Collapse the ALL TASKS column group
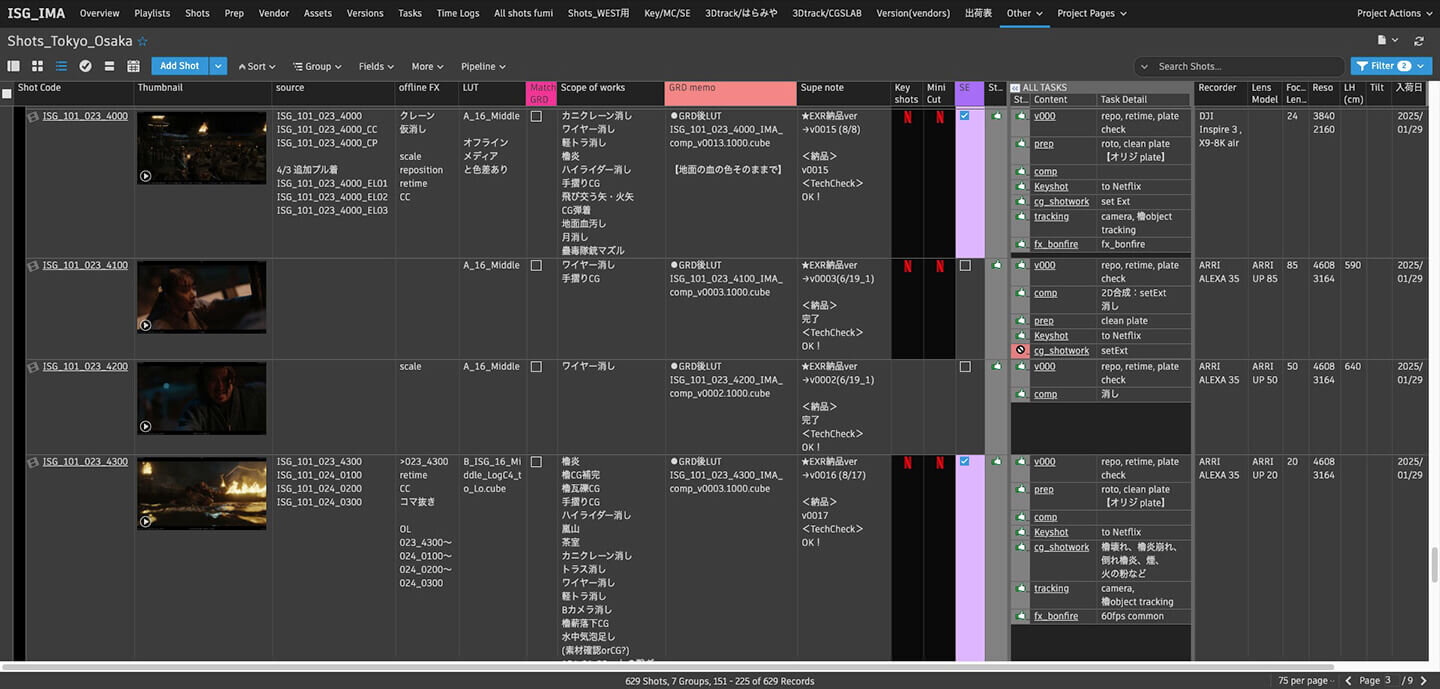Image resolution: width=1440 pixels, height=689 pixels. 1015,88
